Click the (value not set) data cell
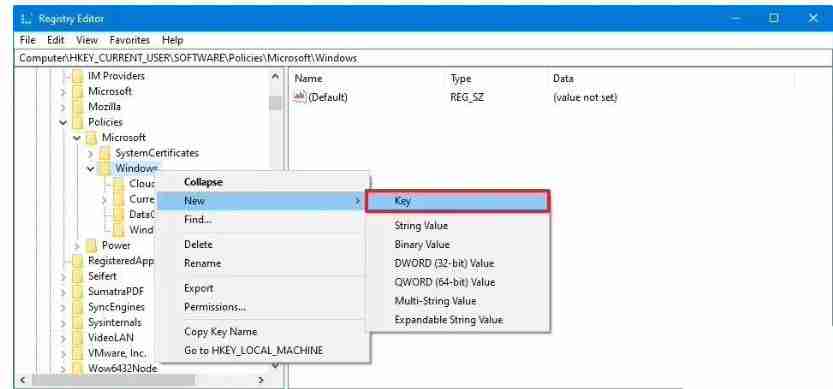Viewport: 833px width, 389px height. pos(585,98)
